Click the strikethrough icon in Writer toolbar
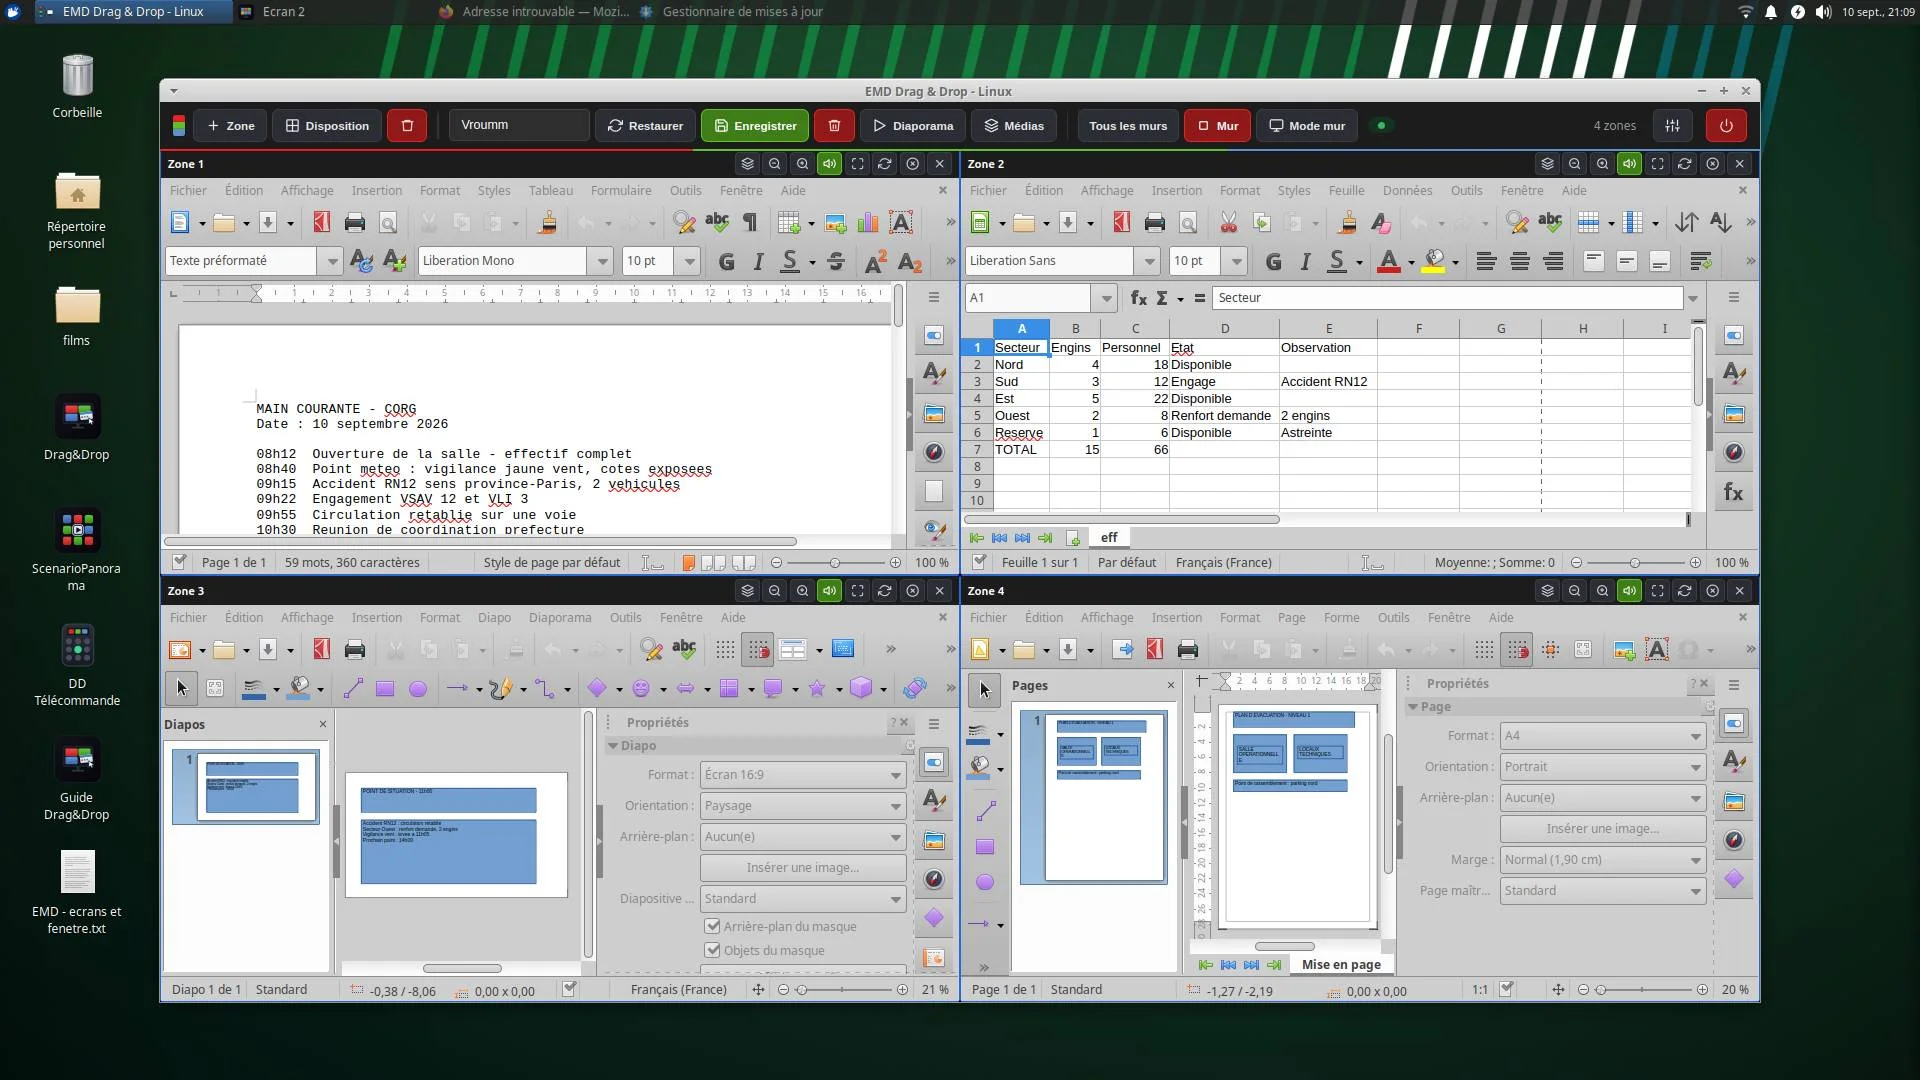 (x=836, y=262)
